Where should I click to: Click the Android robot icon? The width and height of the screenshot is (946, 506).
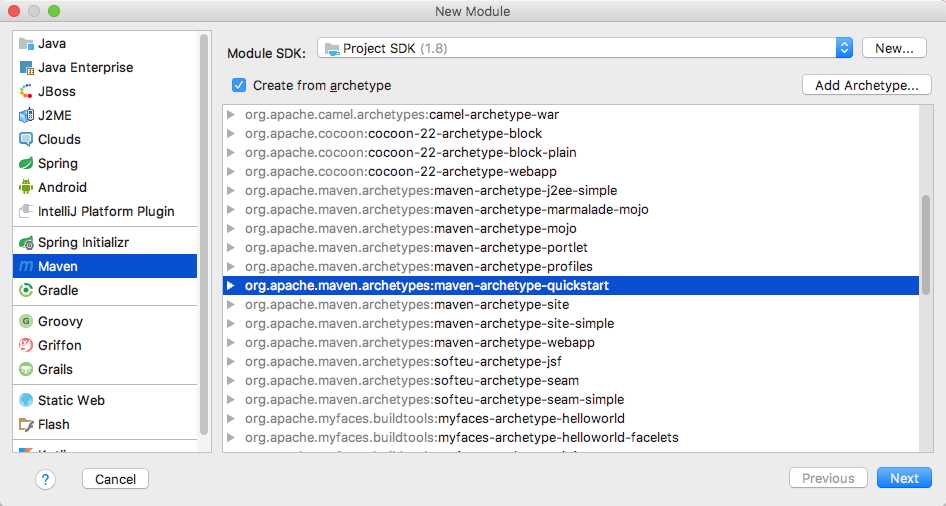(x=26, y=188)
